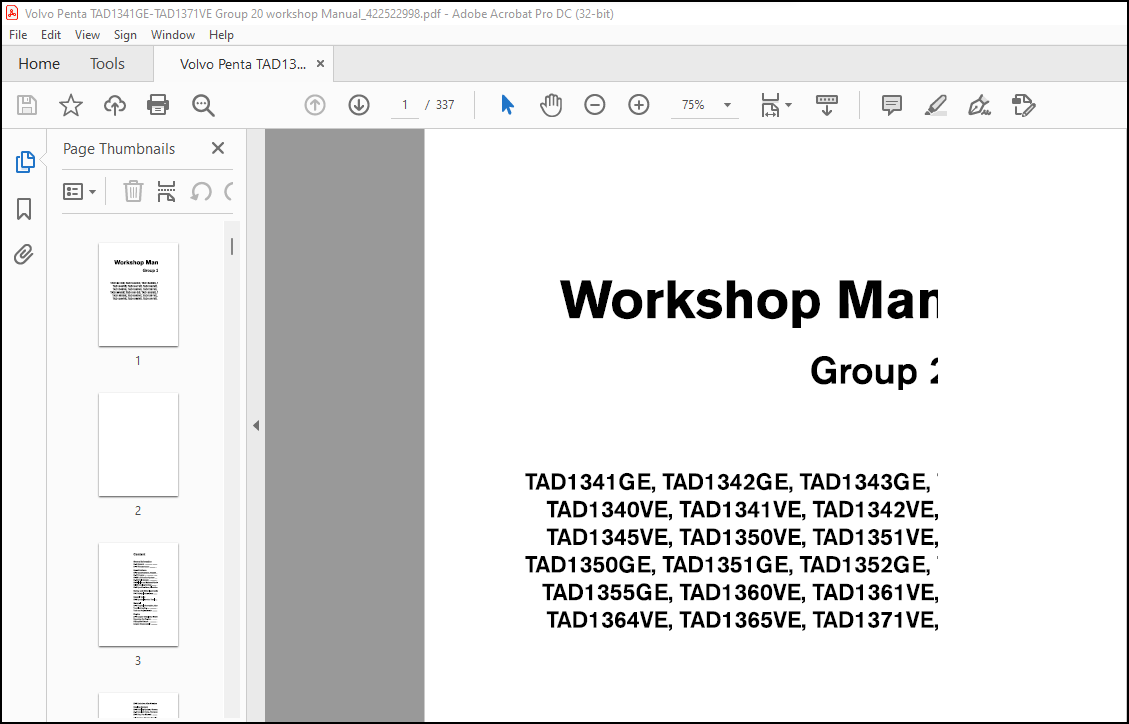1129x724 pixels.
Task: Click the current page number field
Action: click(x=405, y=105)
